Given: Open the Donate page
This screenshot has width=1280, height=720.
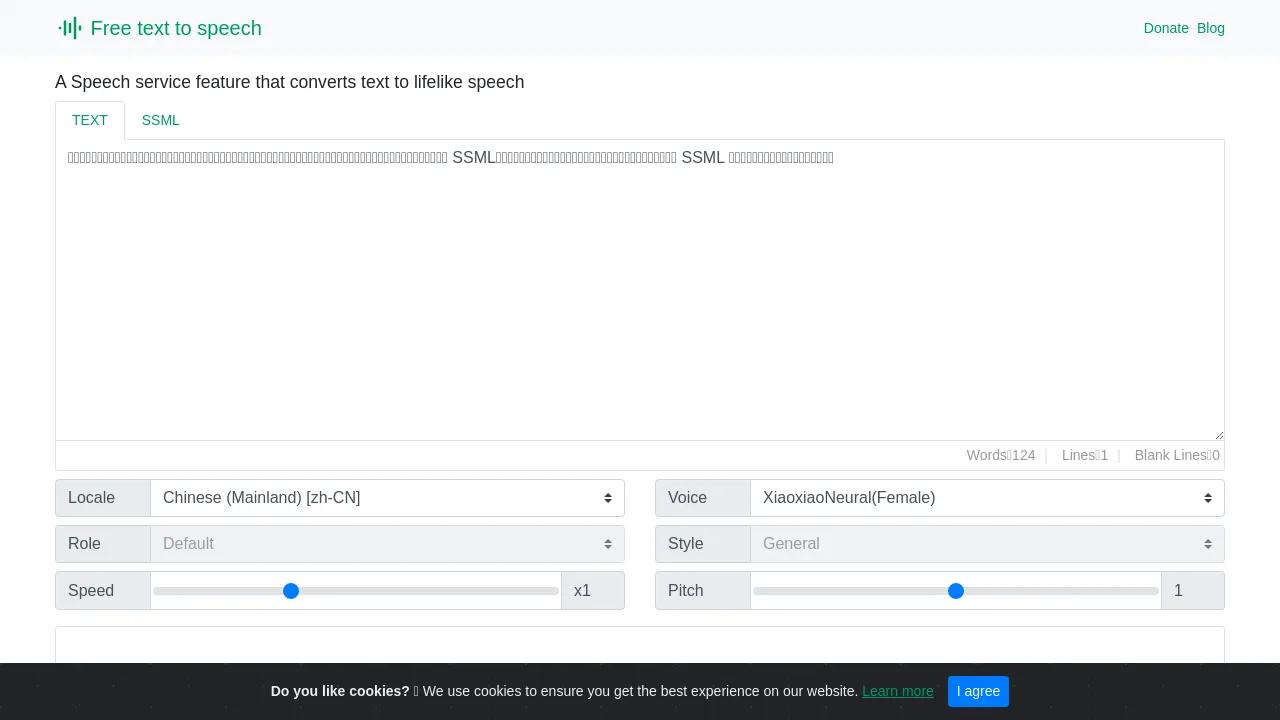Looking at the screenshot, I should click(x=1166, y=28).
